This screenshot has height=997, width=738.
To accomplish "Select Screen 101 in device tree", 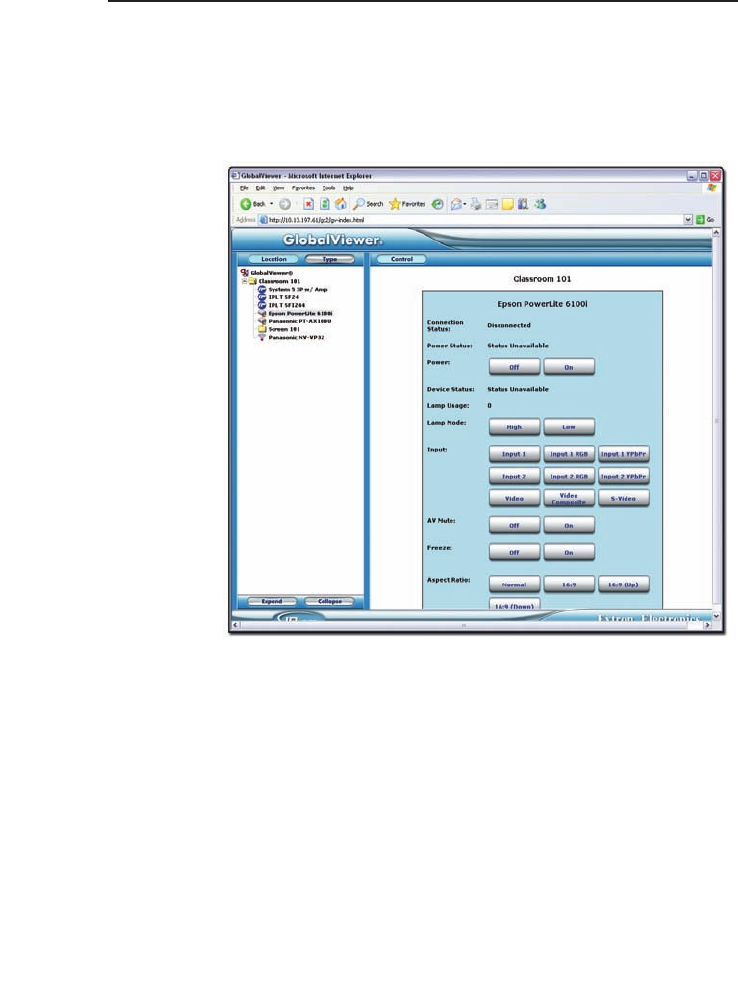I will (x=278, y=329).
